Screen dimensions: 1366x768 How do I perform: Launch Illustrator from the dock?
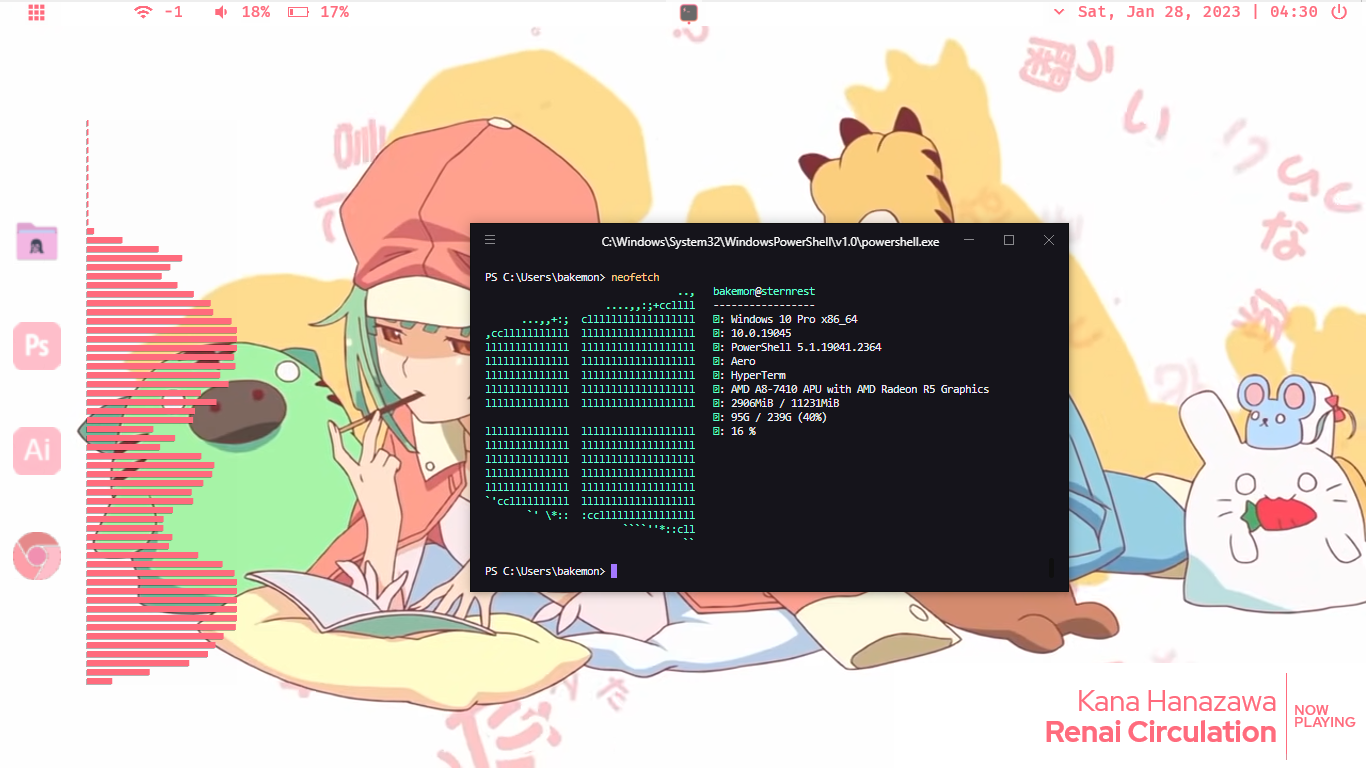pos(37,450)
